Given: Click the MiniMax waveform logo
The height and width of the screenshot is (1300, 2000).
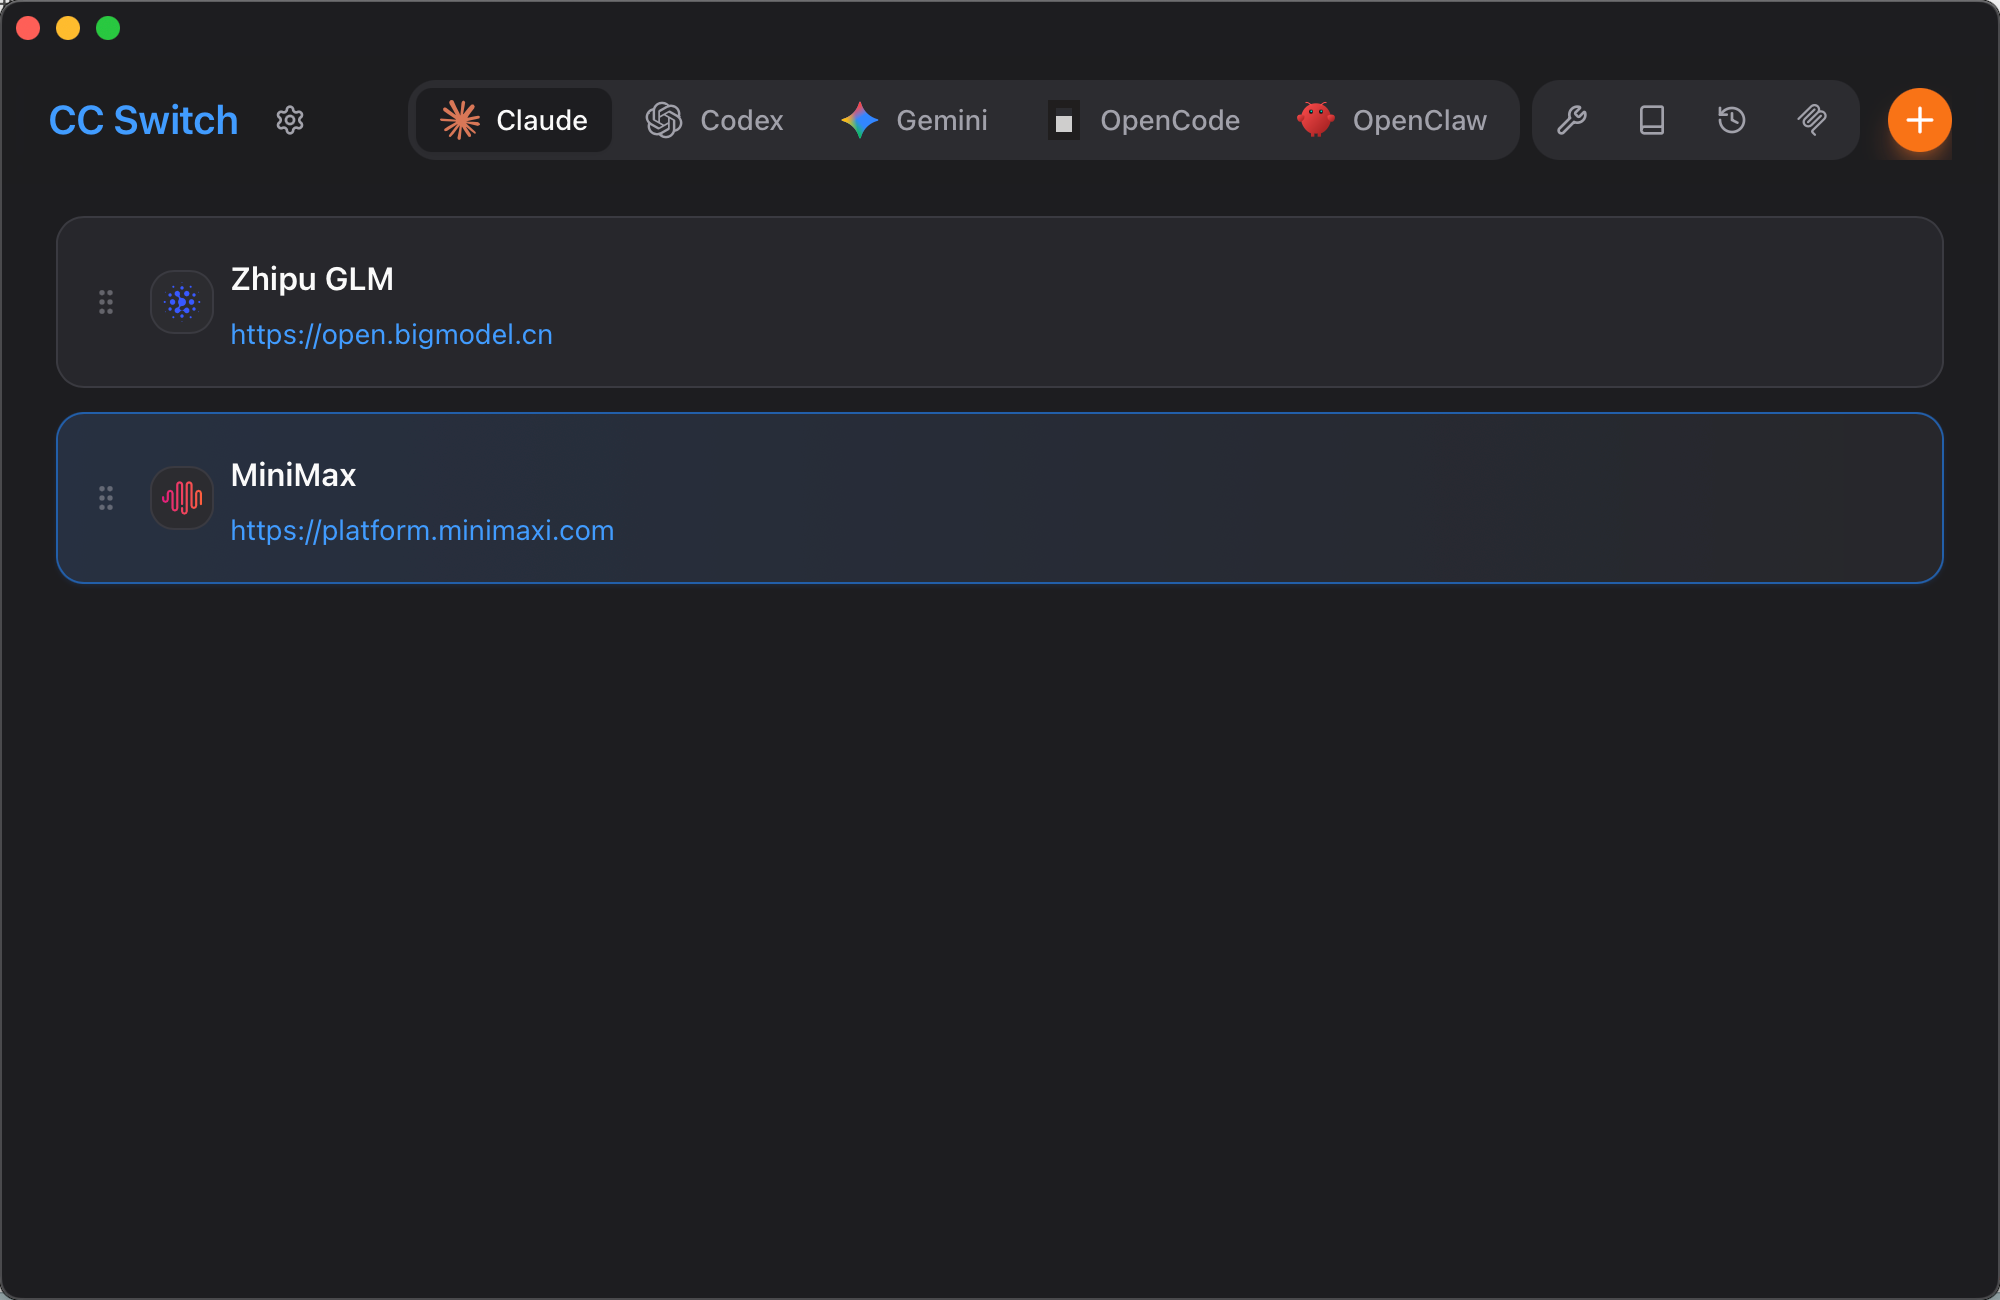Looking at the screenshot, I should coord(182,497).
